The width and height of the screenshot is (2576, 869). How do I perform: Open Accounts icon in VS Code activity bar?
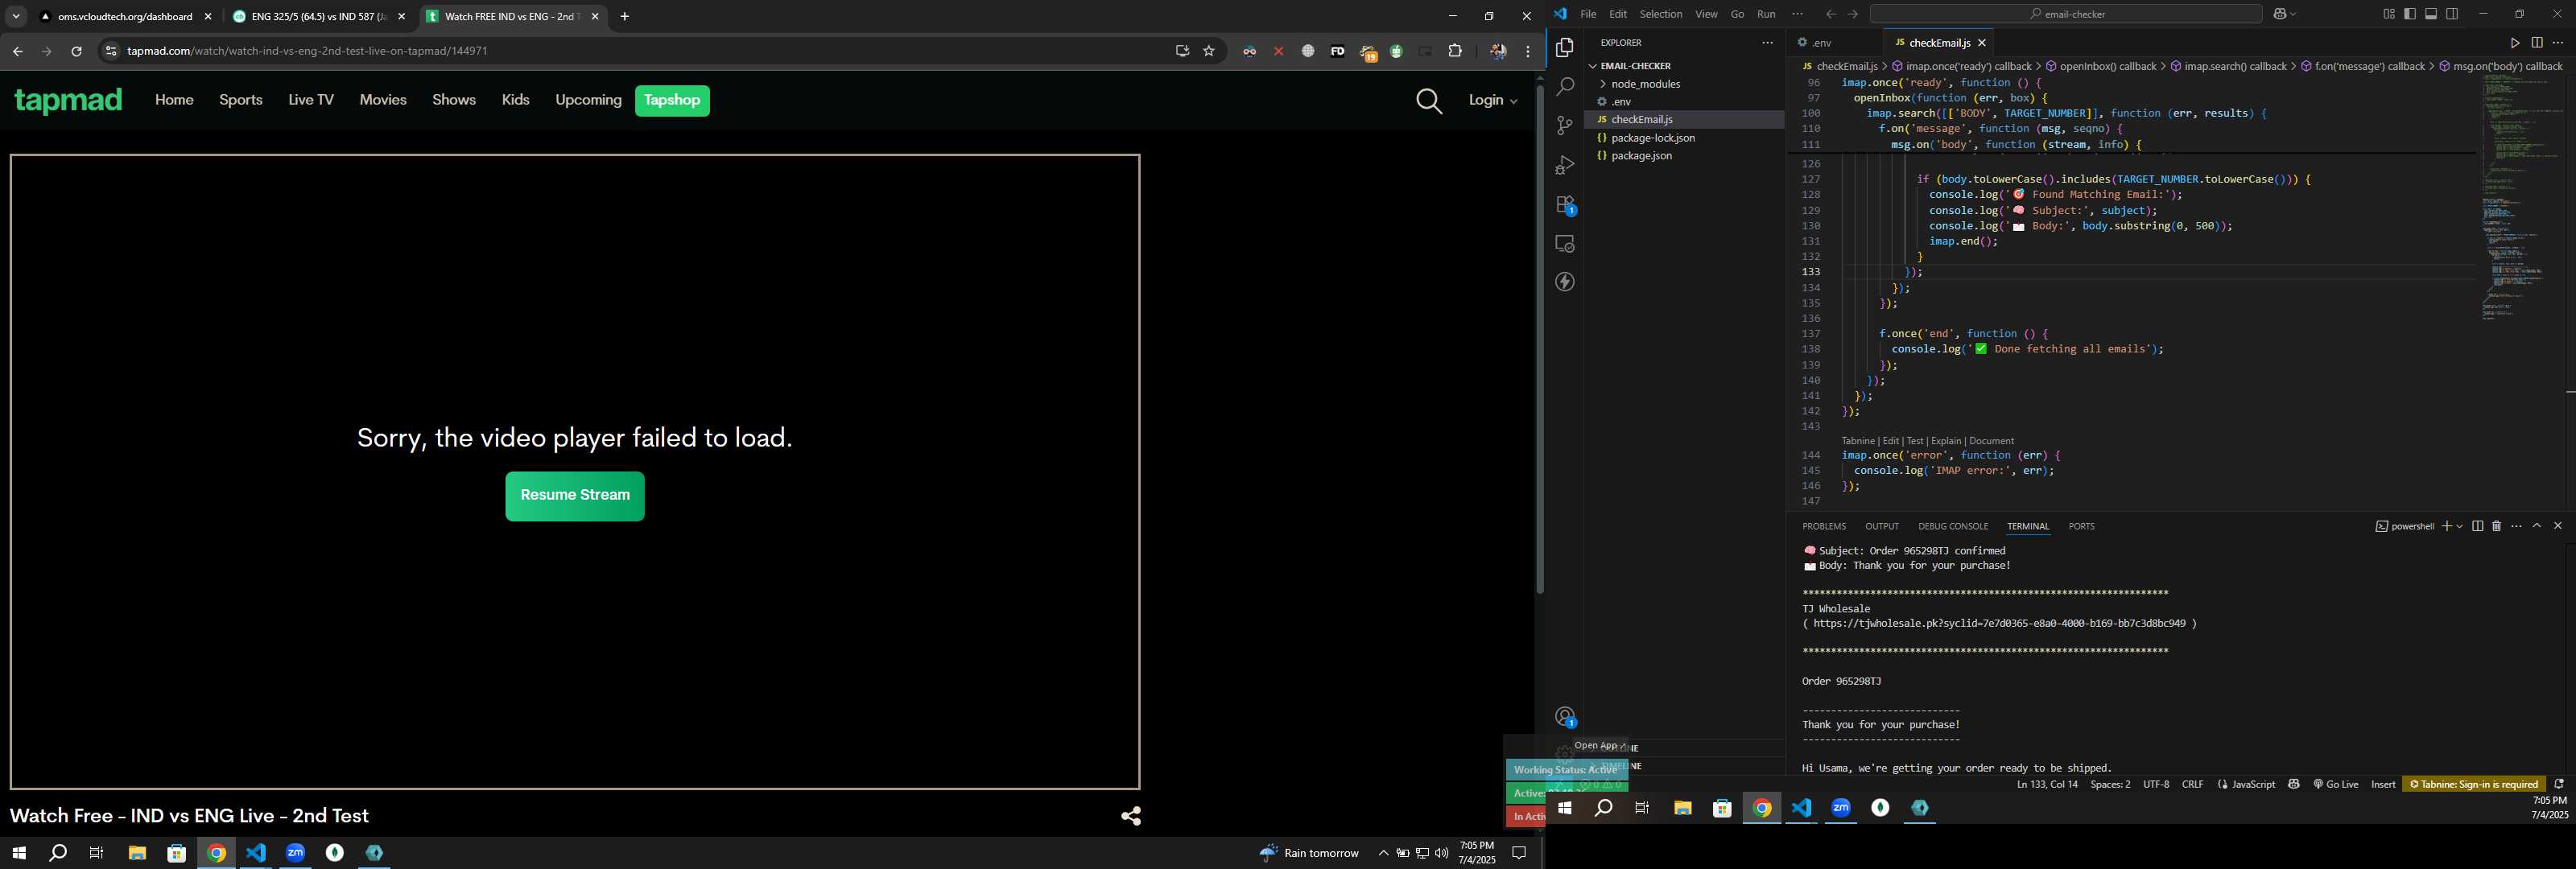(1565, 717)
